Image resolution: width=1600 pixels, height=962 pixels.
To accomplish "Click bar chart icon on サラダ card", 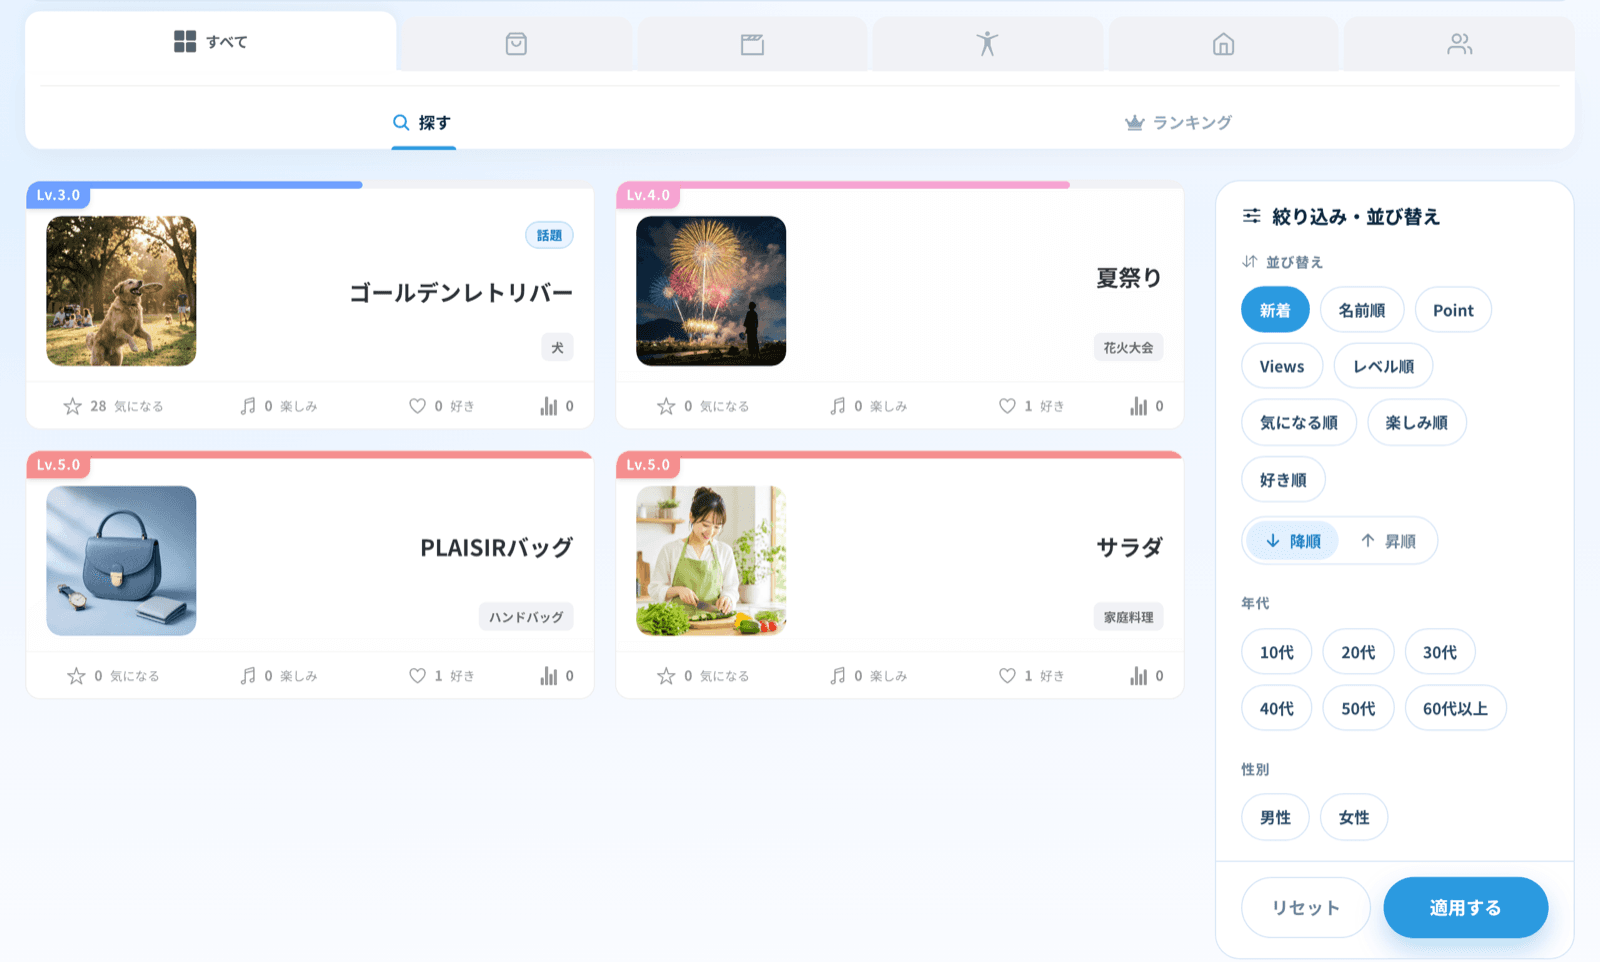I will point(1139,676).
